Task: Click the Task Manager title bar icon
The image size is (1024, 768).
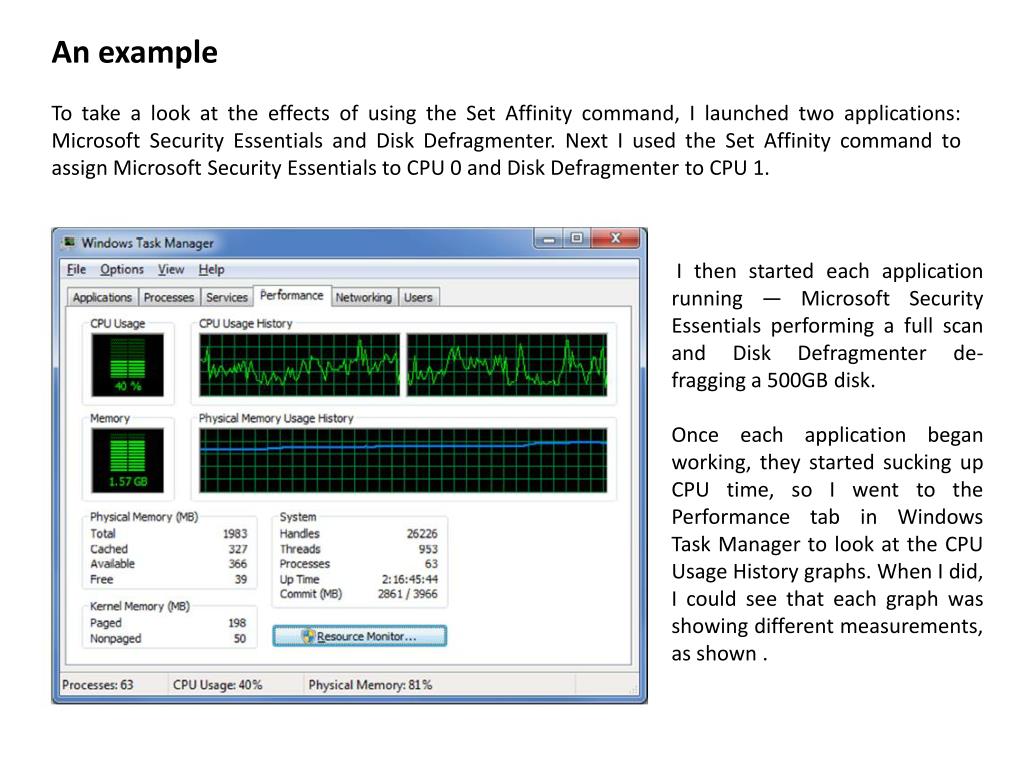Action: (x=68, y=243)
